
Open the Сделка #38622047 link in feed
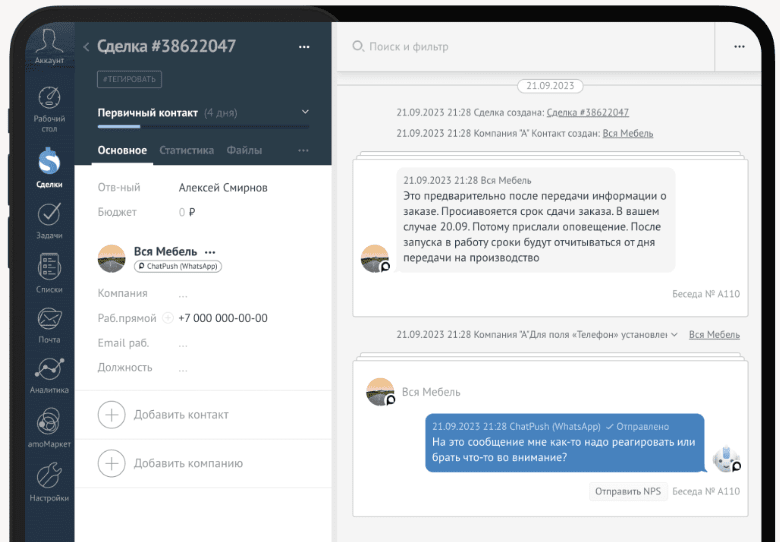pyautogui.click(x=587, y=112)
